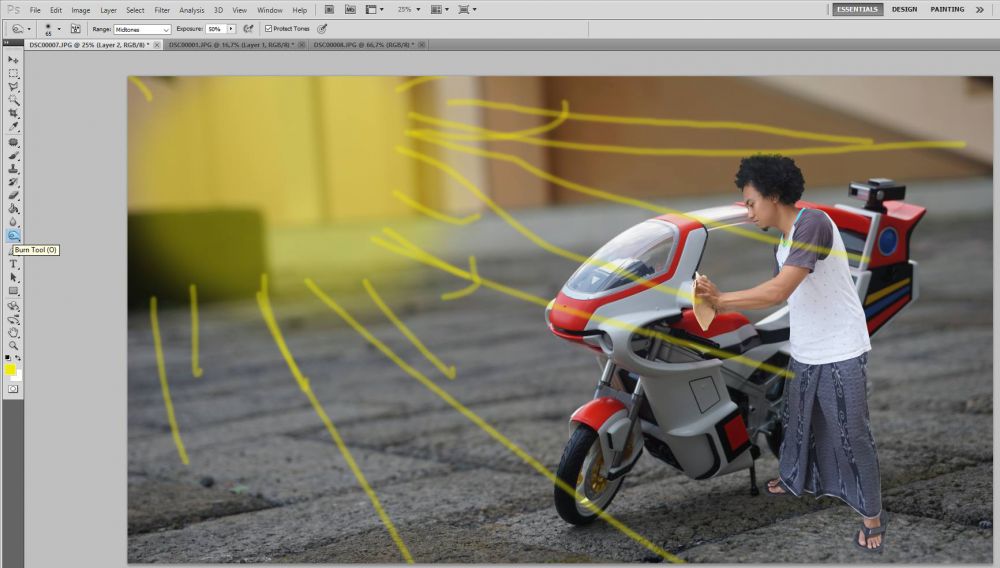Uncheck the Protect Tones checkbox
This screenshot has height=568, width=1000.
tap(268, 29)
